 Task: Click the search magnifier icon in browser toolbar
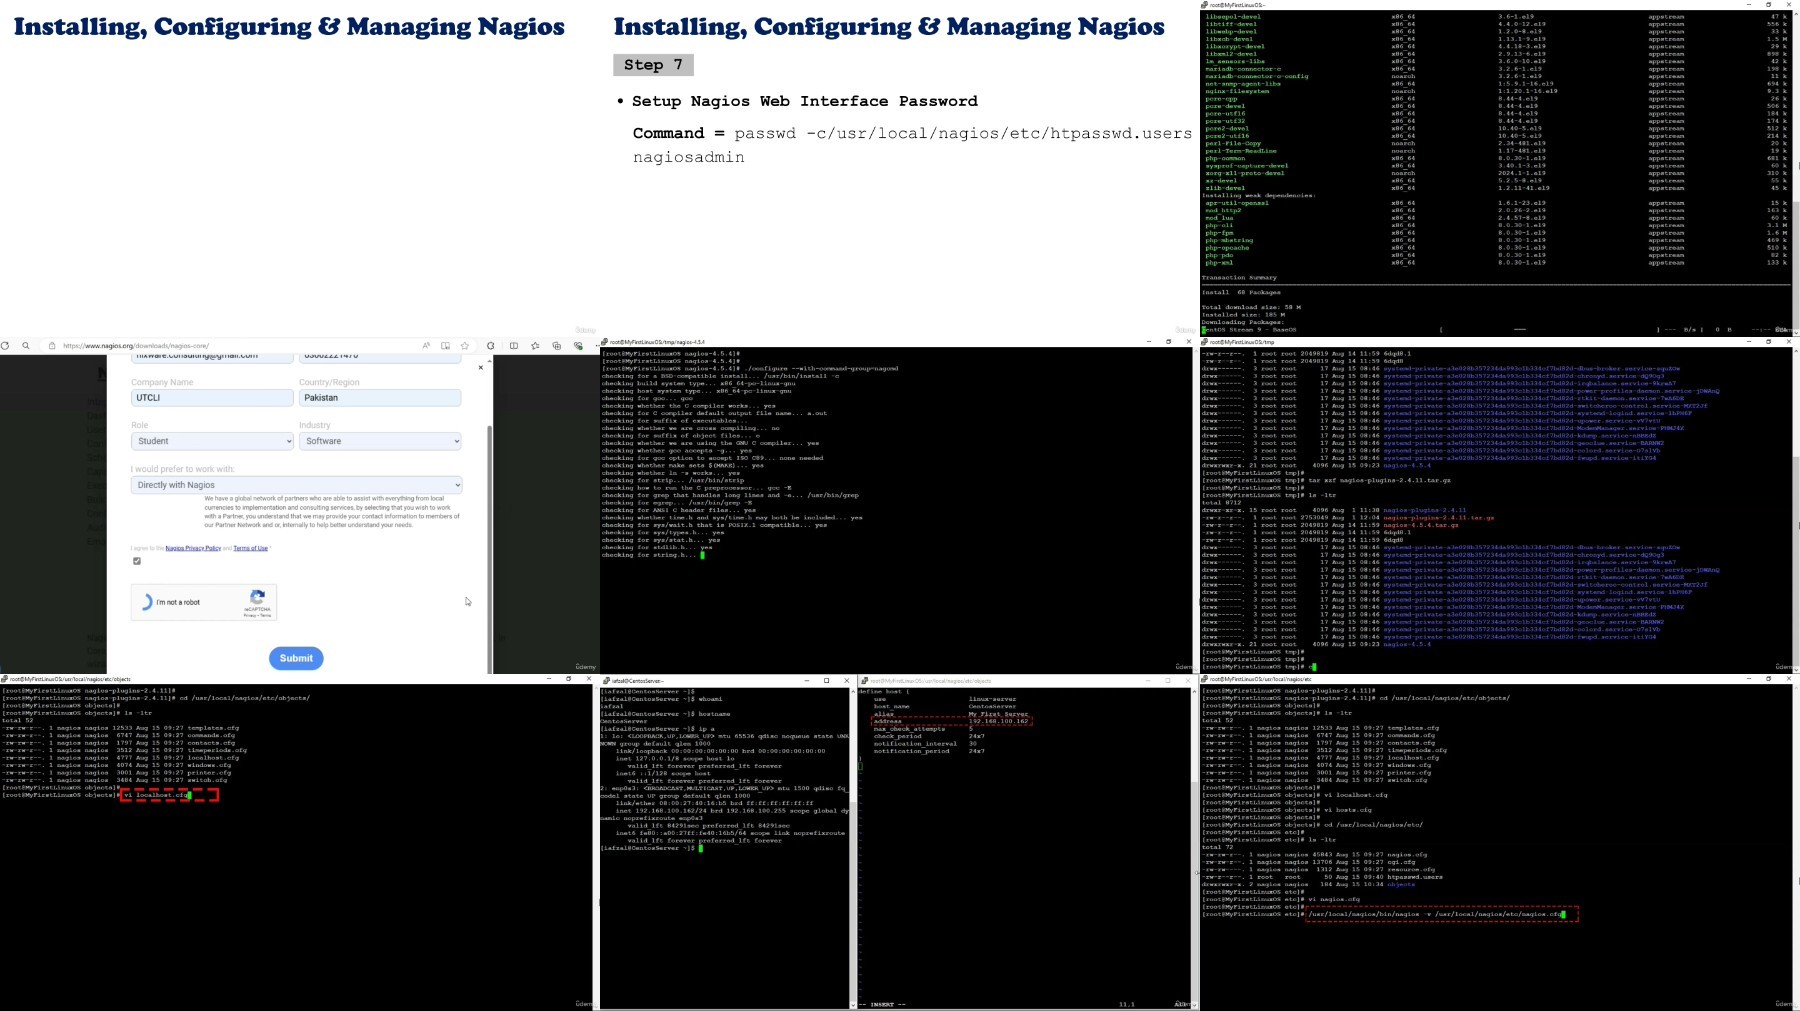coord(26,346)
